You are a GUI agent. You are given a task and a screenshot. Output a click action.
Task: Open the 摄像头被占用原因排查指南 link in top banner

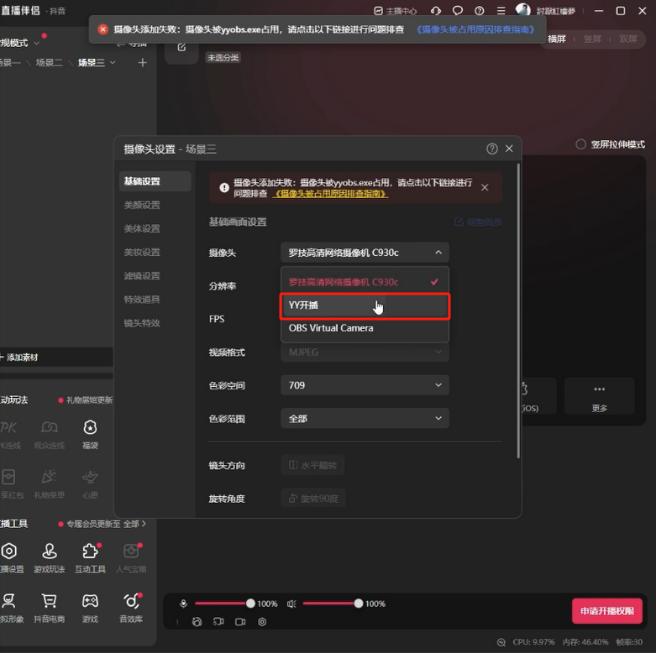pos(475,30)
